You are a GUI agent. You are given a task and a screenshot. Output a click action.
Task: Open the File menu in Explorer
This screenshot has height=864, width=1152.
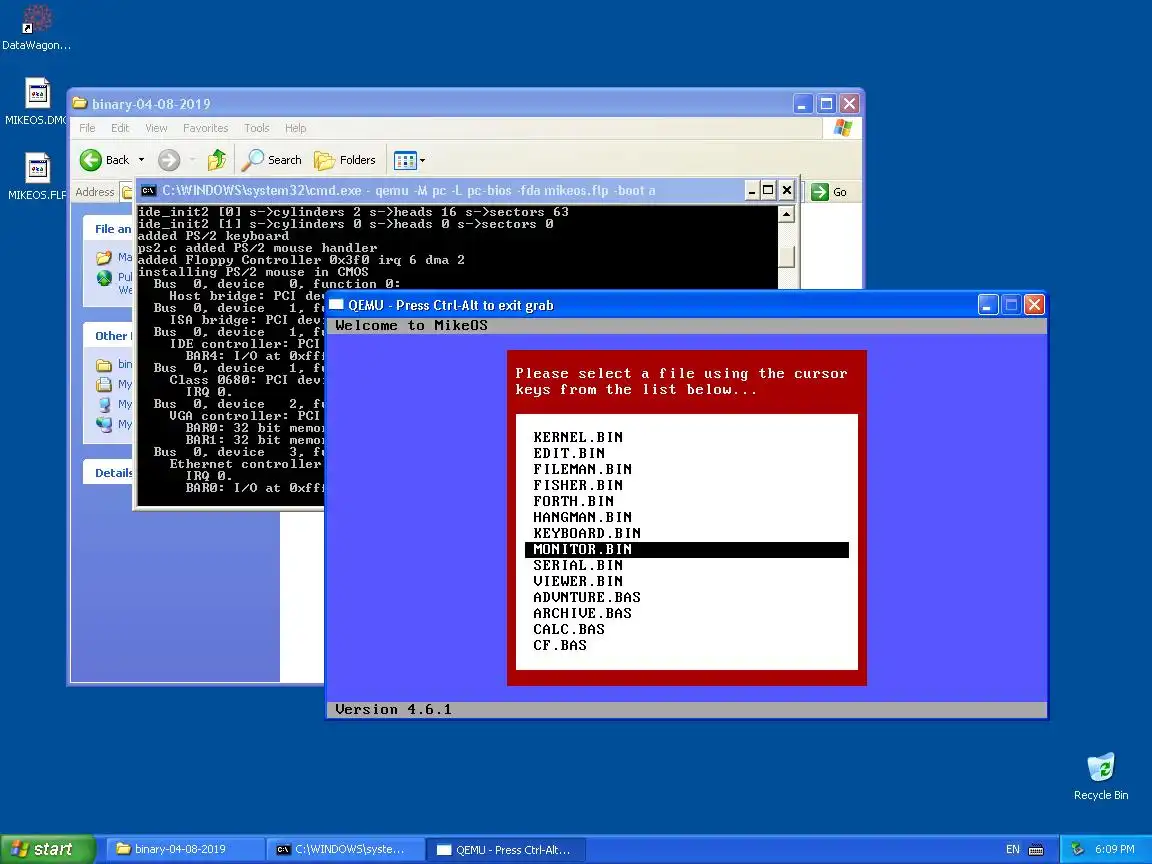pos(87,128)
